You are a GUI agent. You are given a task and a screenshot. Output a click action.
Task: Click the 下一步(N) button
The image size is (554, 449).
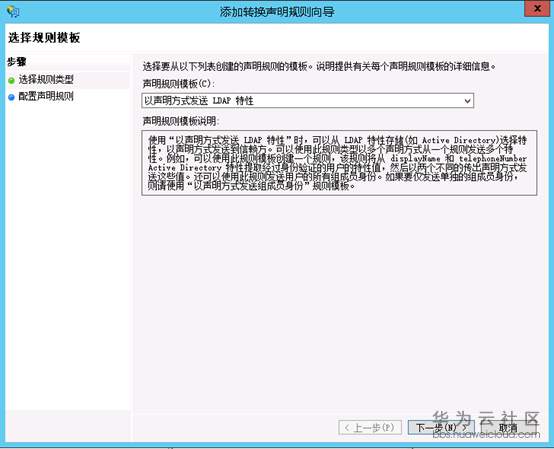coord(441,428)
